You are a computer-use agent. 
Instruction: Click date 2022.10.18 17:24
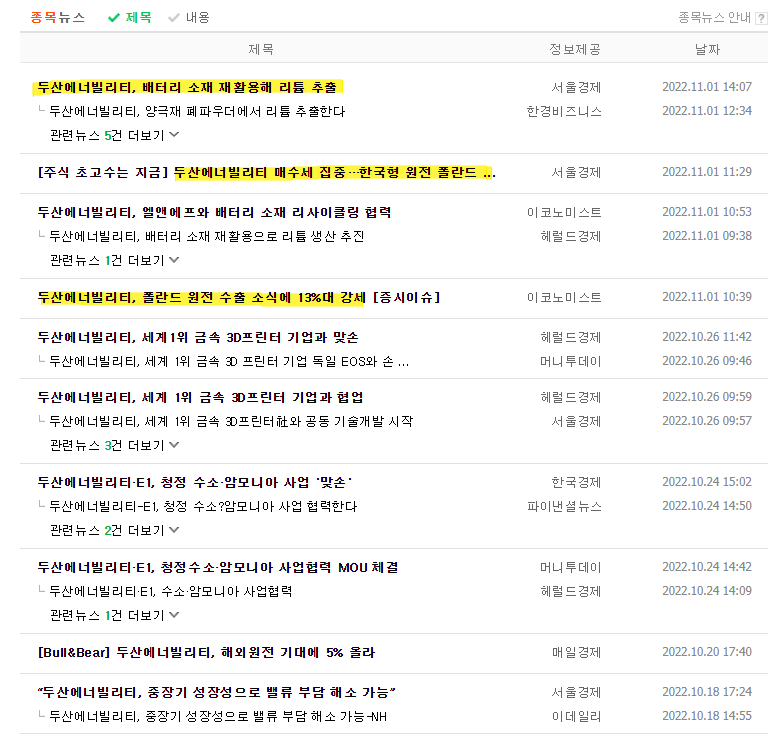(707, 692)
